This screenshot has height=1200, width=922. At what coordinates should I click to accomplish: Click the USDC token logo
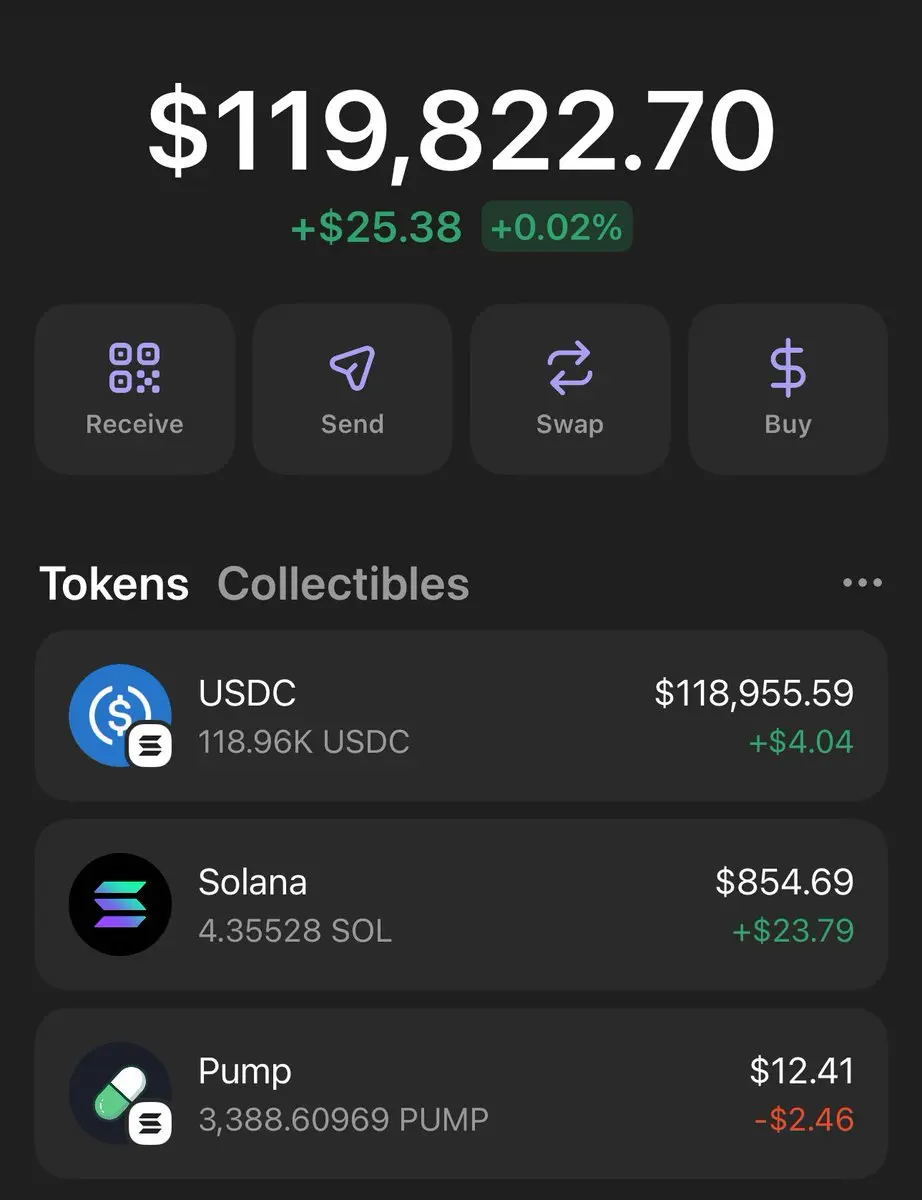[x=120, y=715]
